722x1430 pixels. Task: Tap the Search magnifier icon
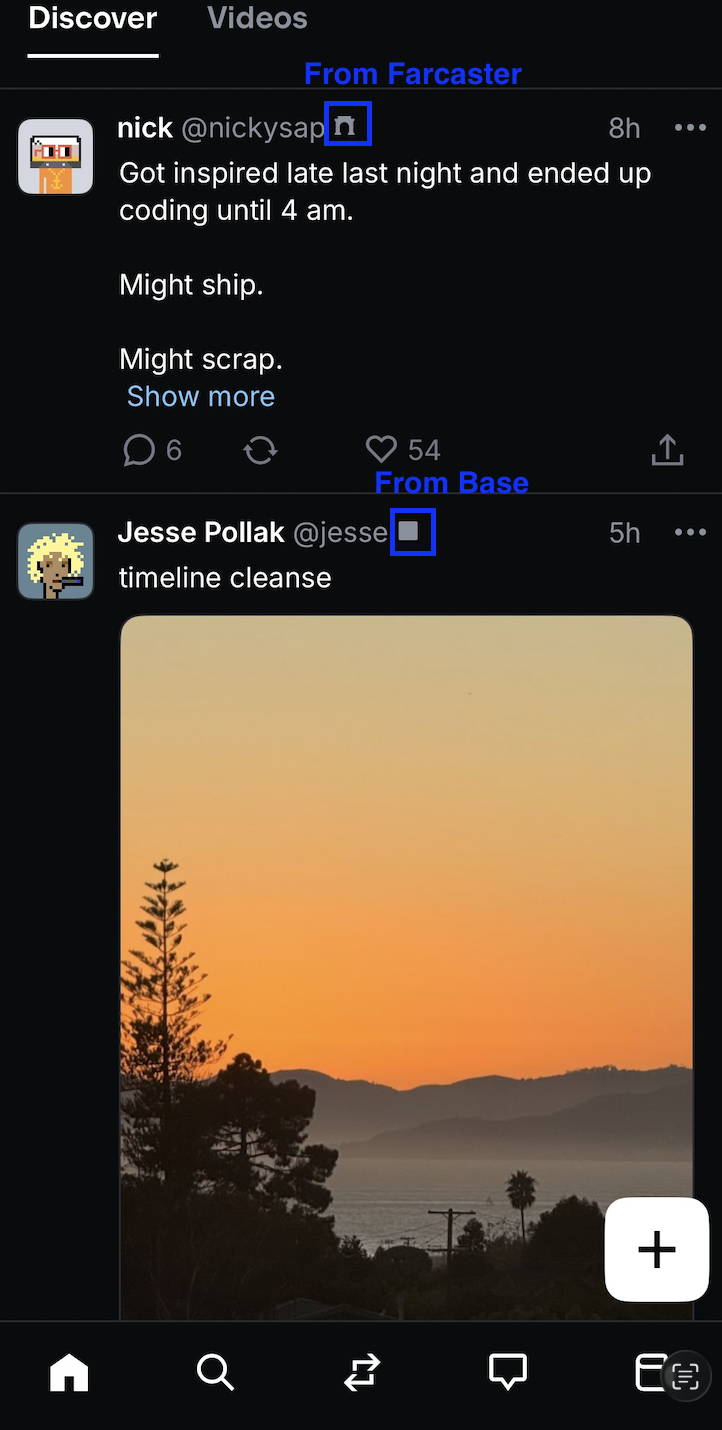(x=215, y=1373)
